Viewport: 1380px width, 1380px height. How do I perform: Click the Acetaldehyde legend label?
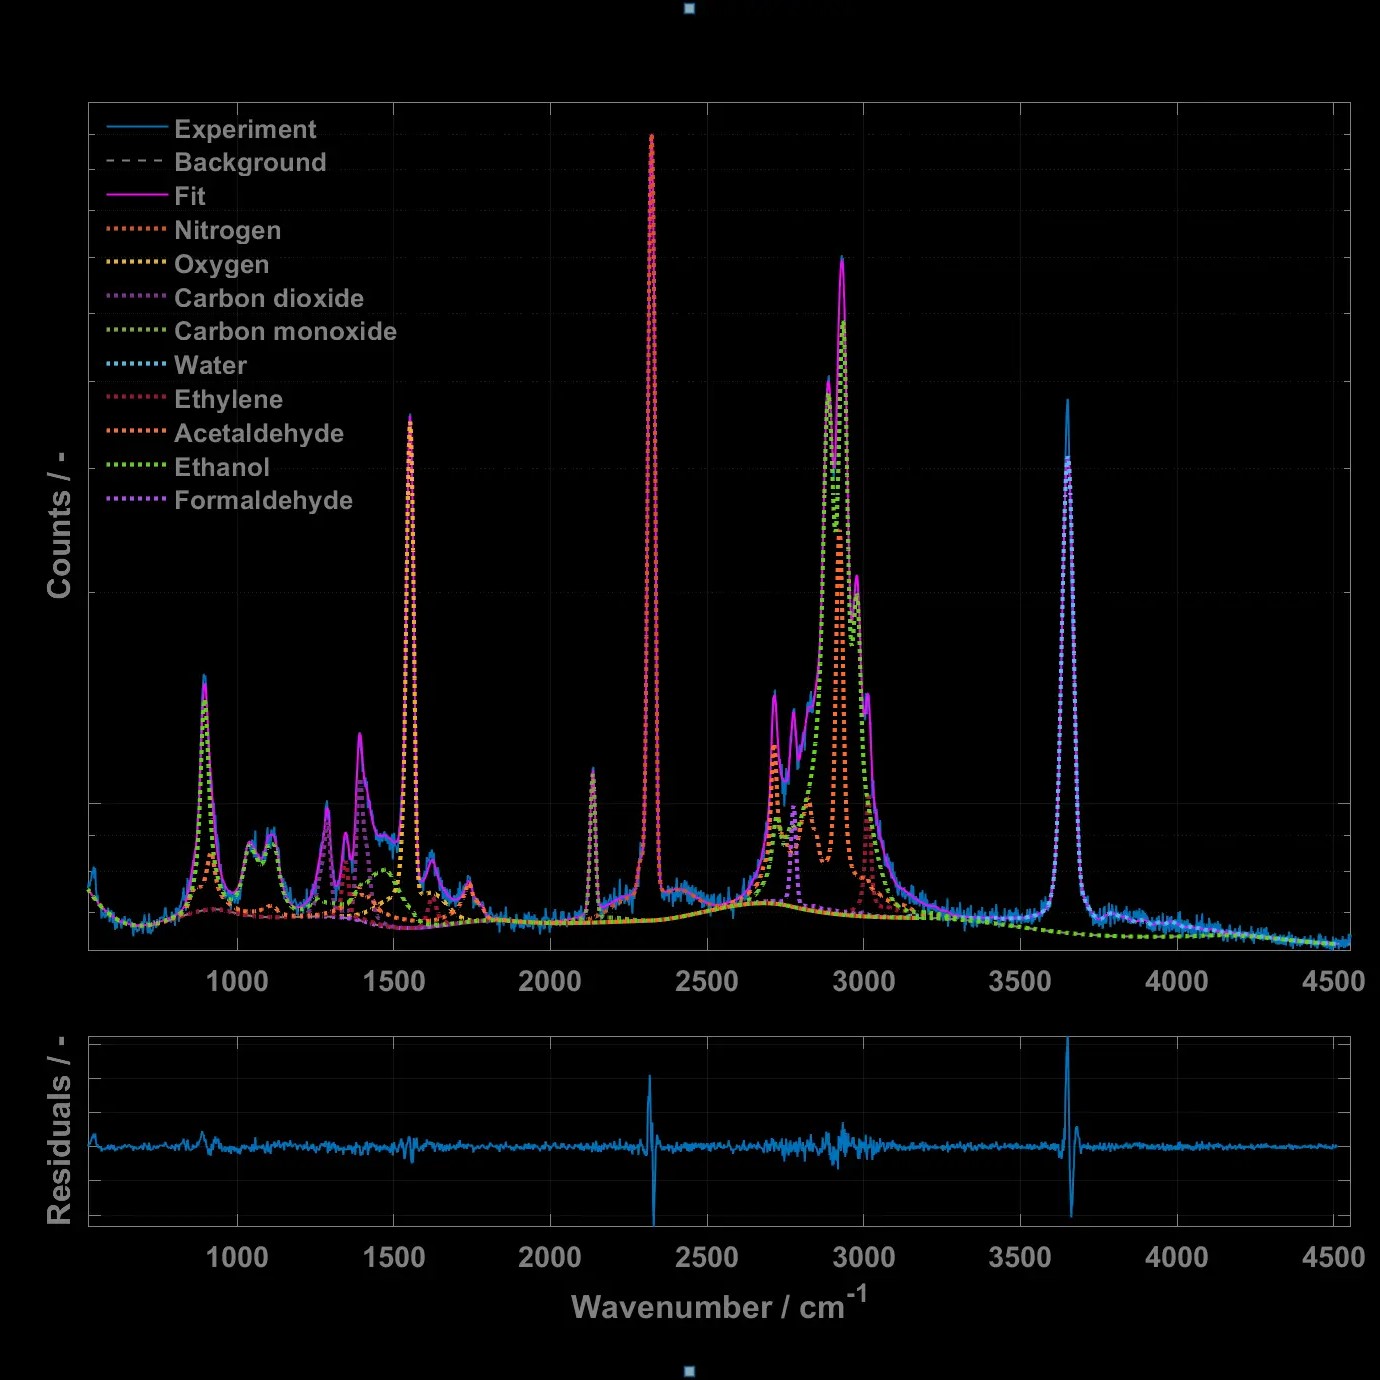pyautogui.click(x=258, y=433)
